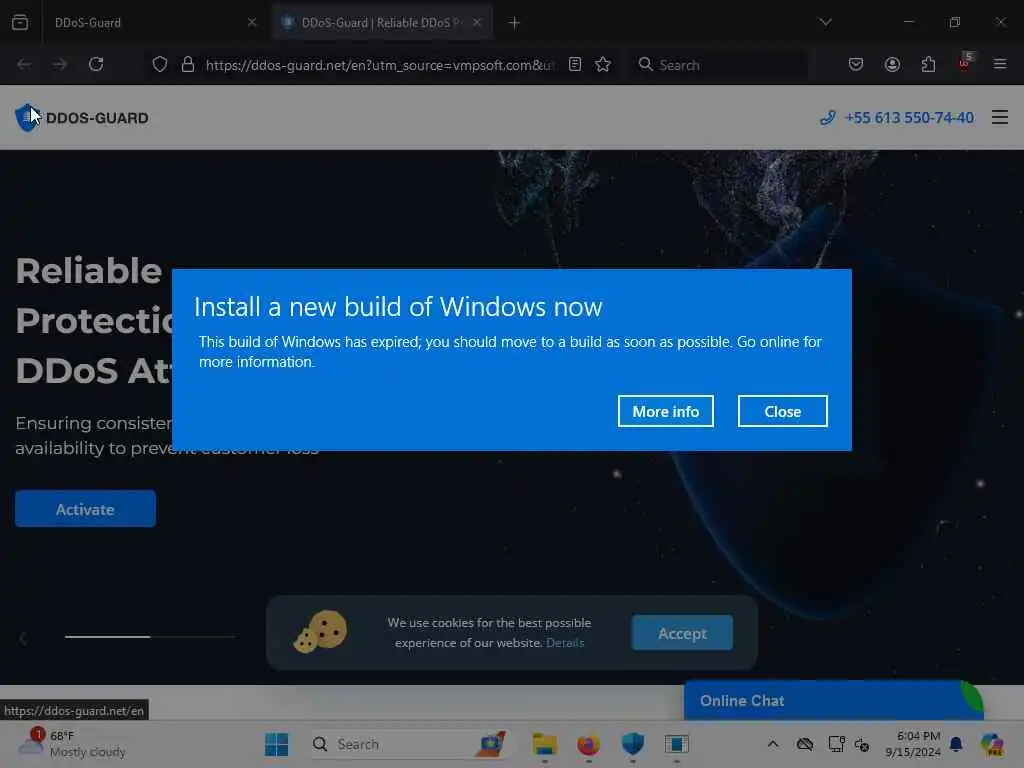Switch to Firefox on the taskbar
Image resolution: width=1024 pixels, height=768 pixels.
[588, 744]
